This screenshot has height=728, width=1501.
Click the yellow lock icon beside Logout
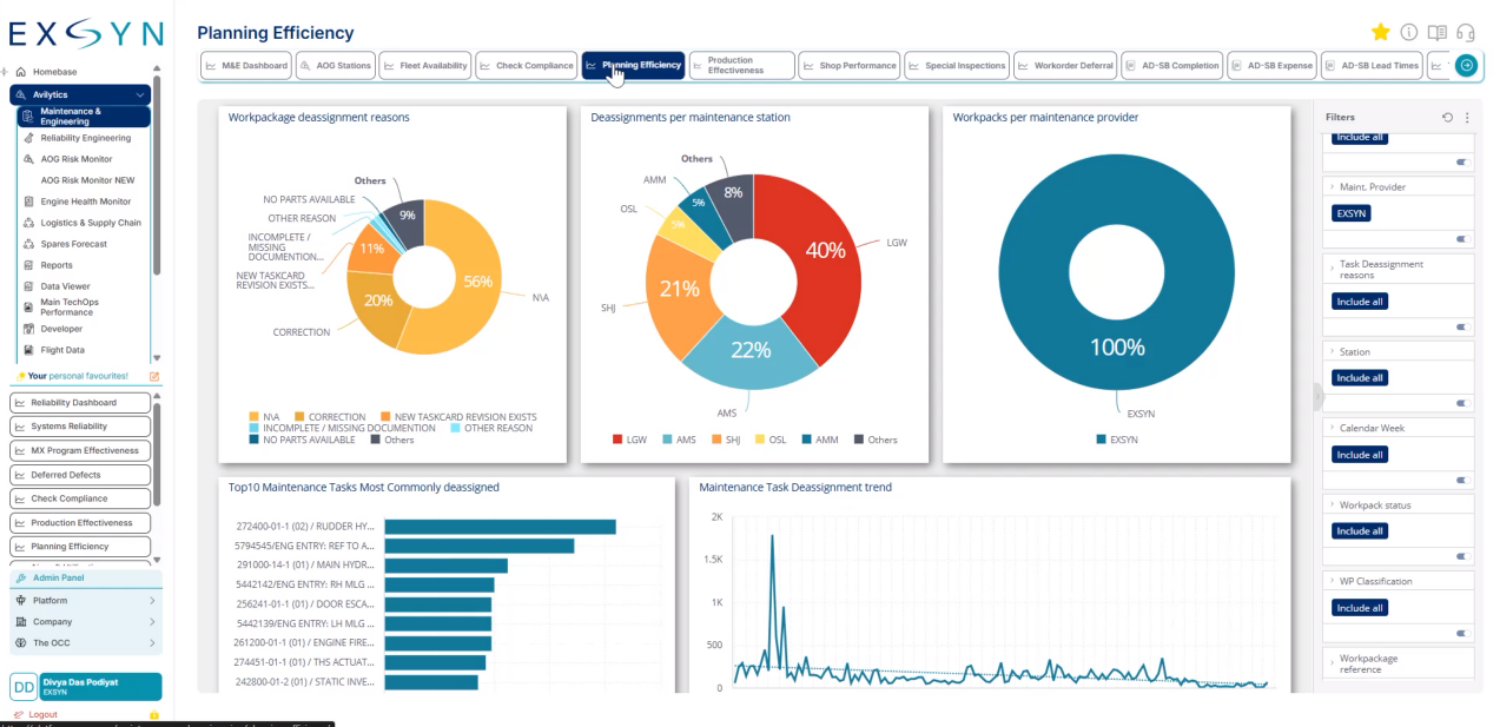point(154,715)
